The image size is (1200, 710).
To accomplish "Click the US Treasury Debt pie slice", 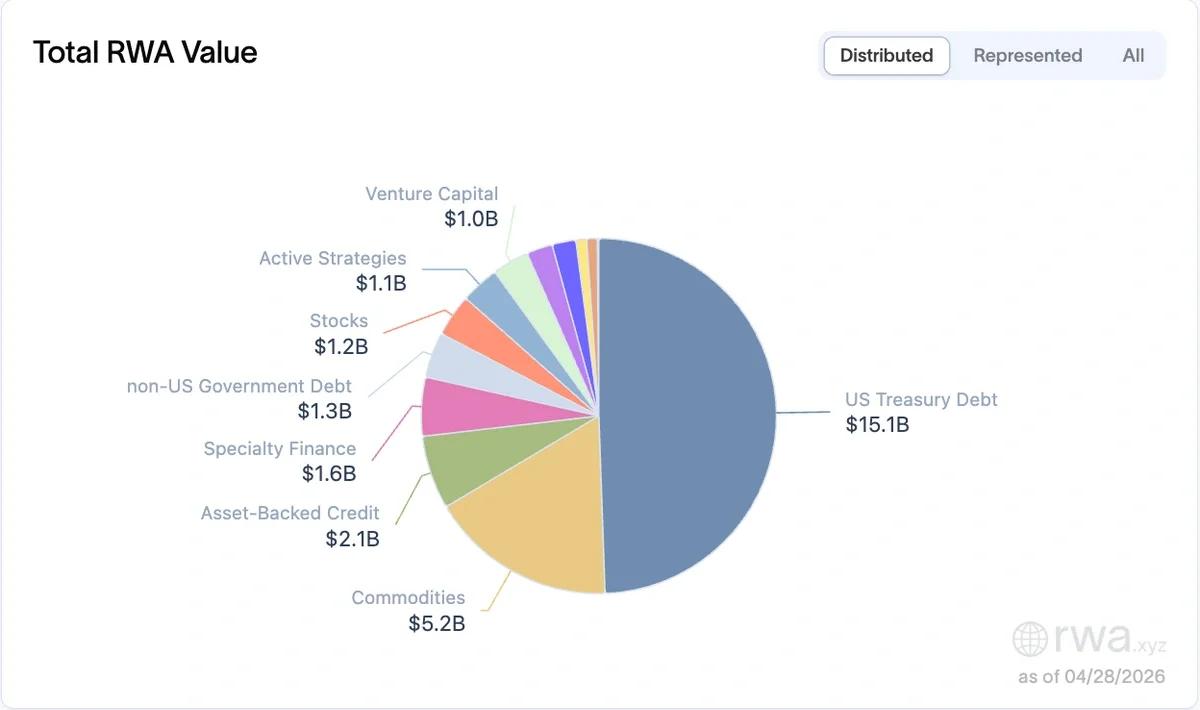I will 690,415.
